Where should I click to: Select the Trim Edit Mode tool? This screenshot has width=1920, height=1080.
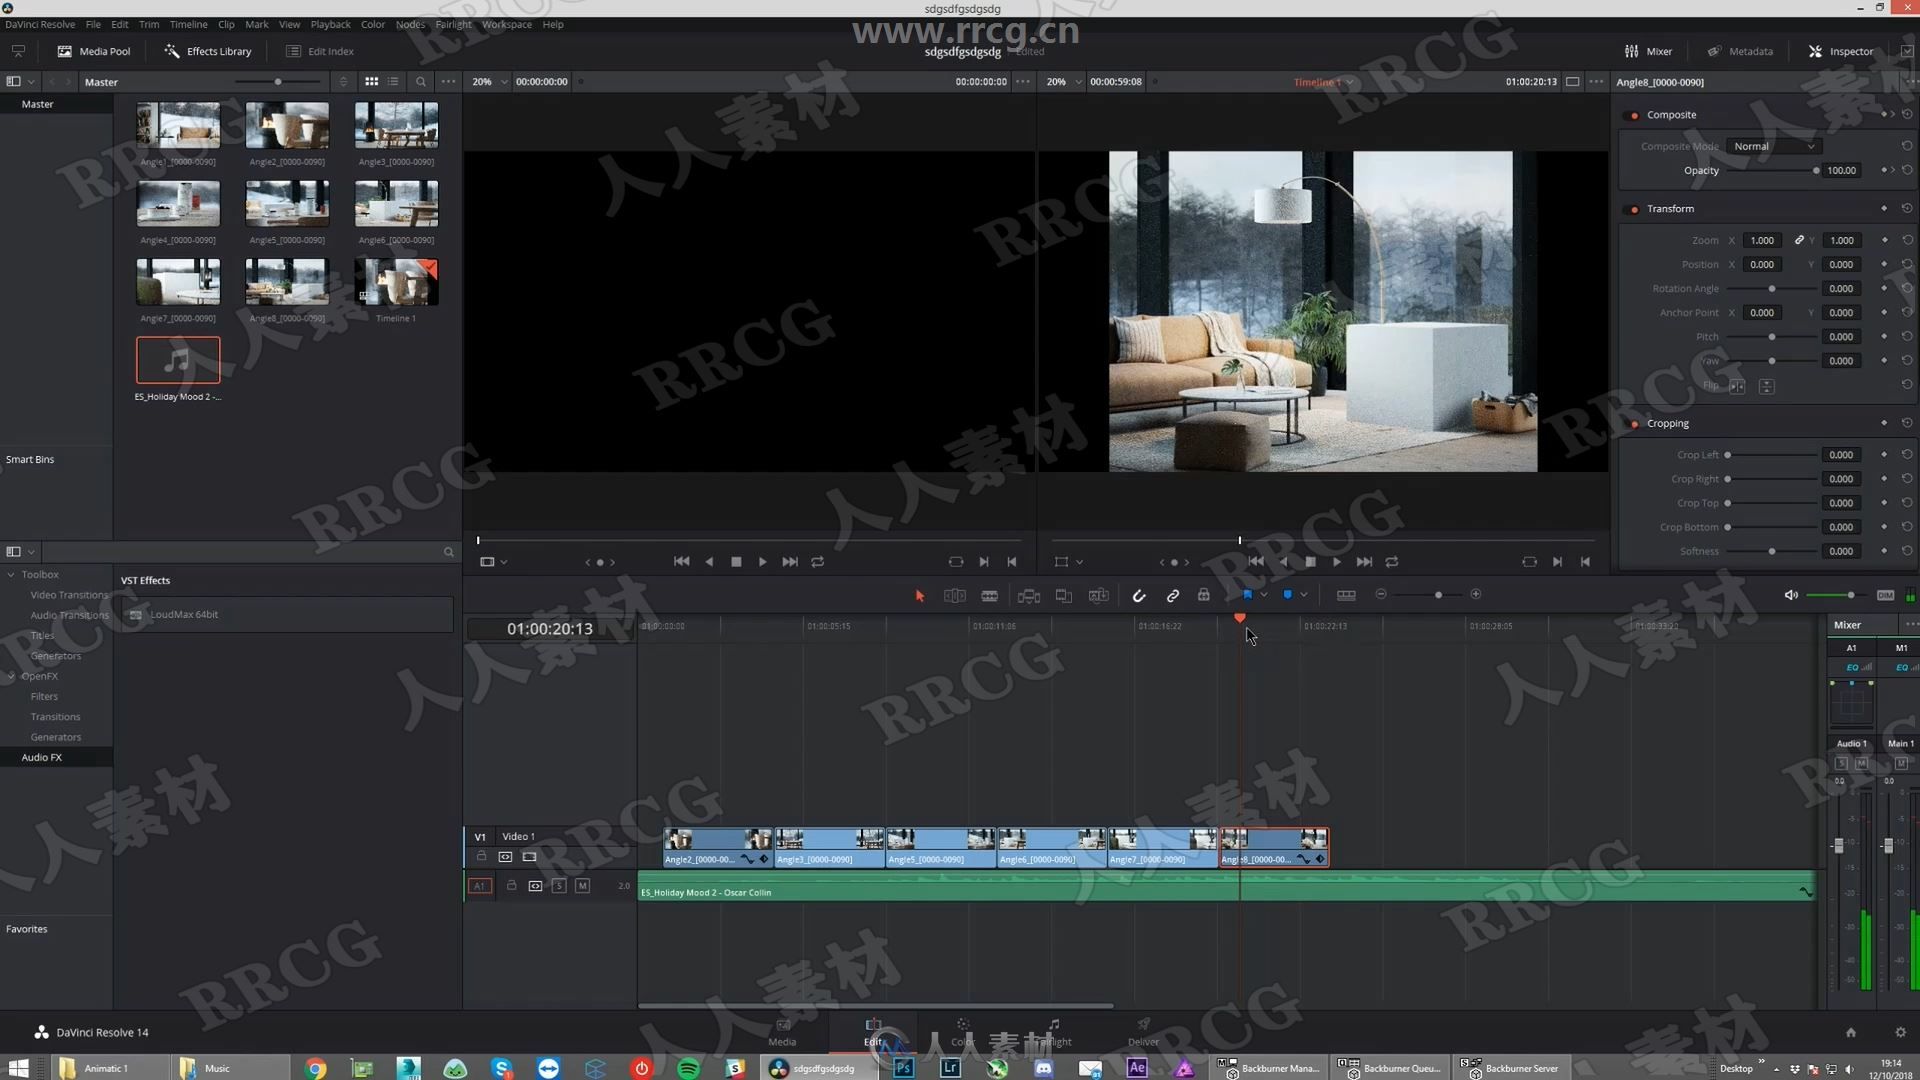click(x=955, y=596)
